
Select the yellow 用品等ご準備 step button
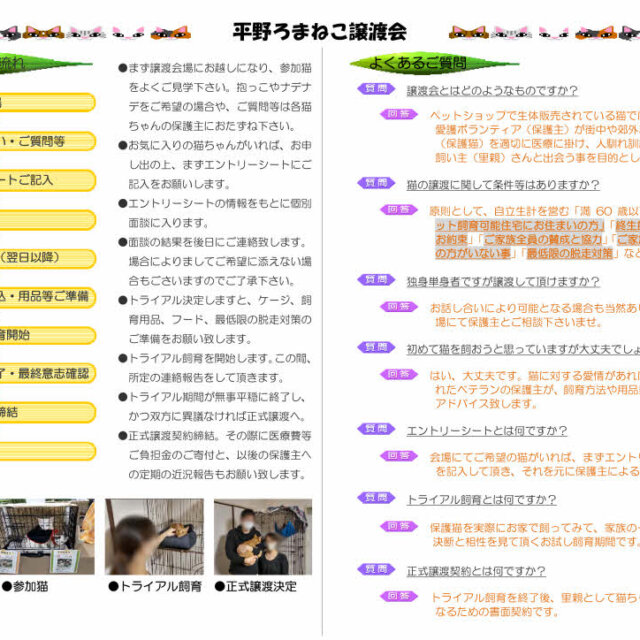[50, 297]
